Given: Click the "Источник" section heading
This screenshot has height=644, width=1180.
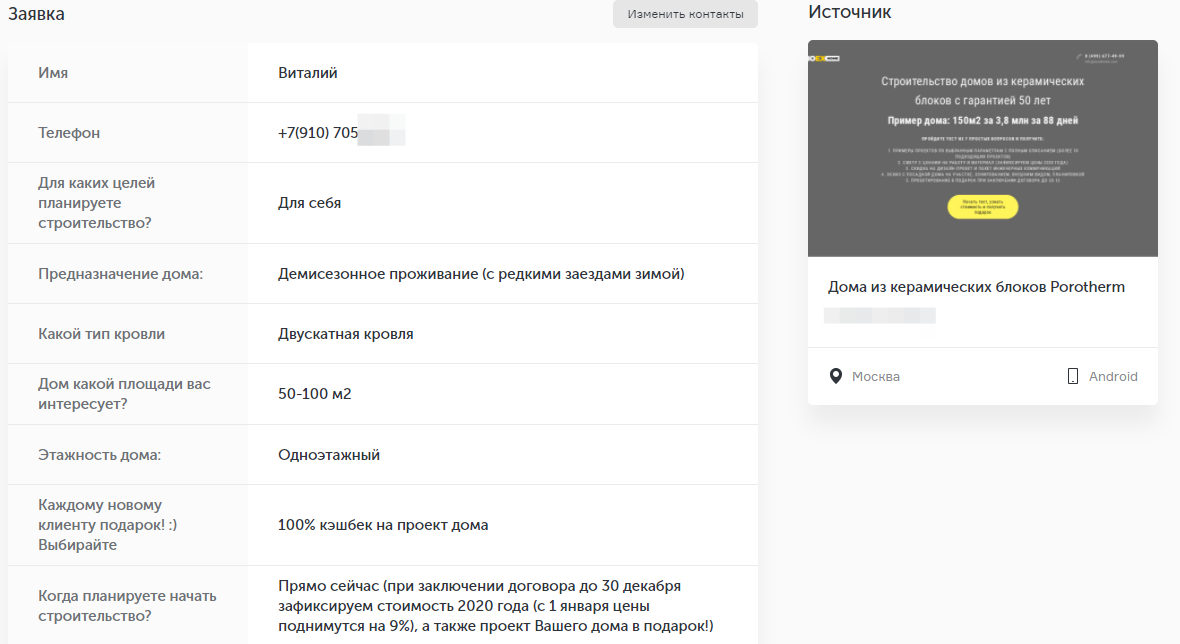Looking at the screenshot, I should 849,12.
